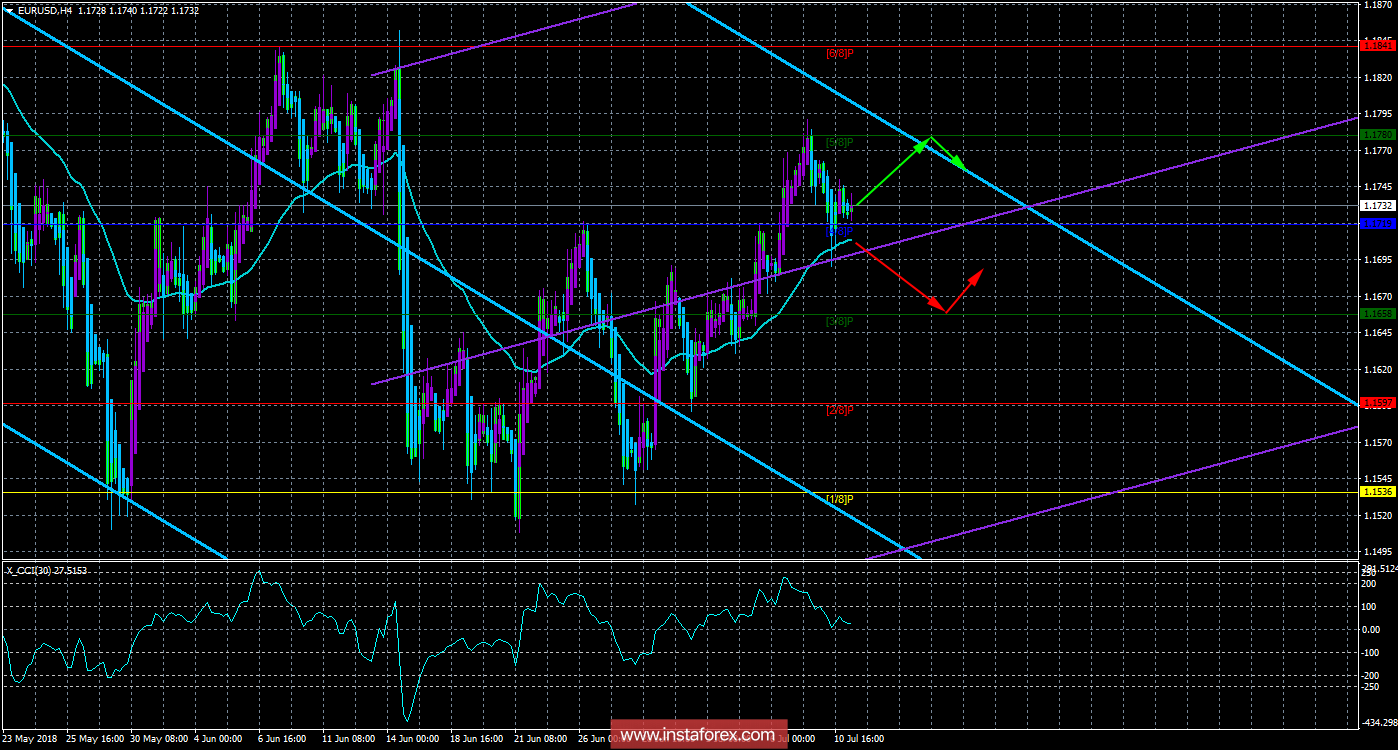Click the [2/8]P Murray level label

click(x=840, y=410)
